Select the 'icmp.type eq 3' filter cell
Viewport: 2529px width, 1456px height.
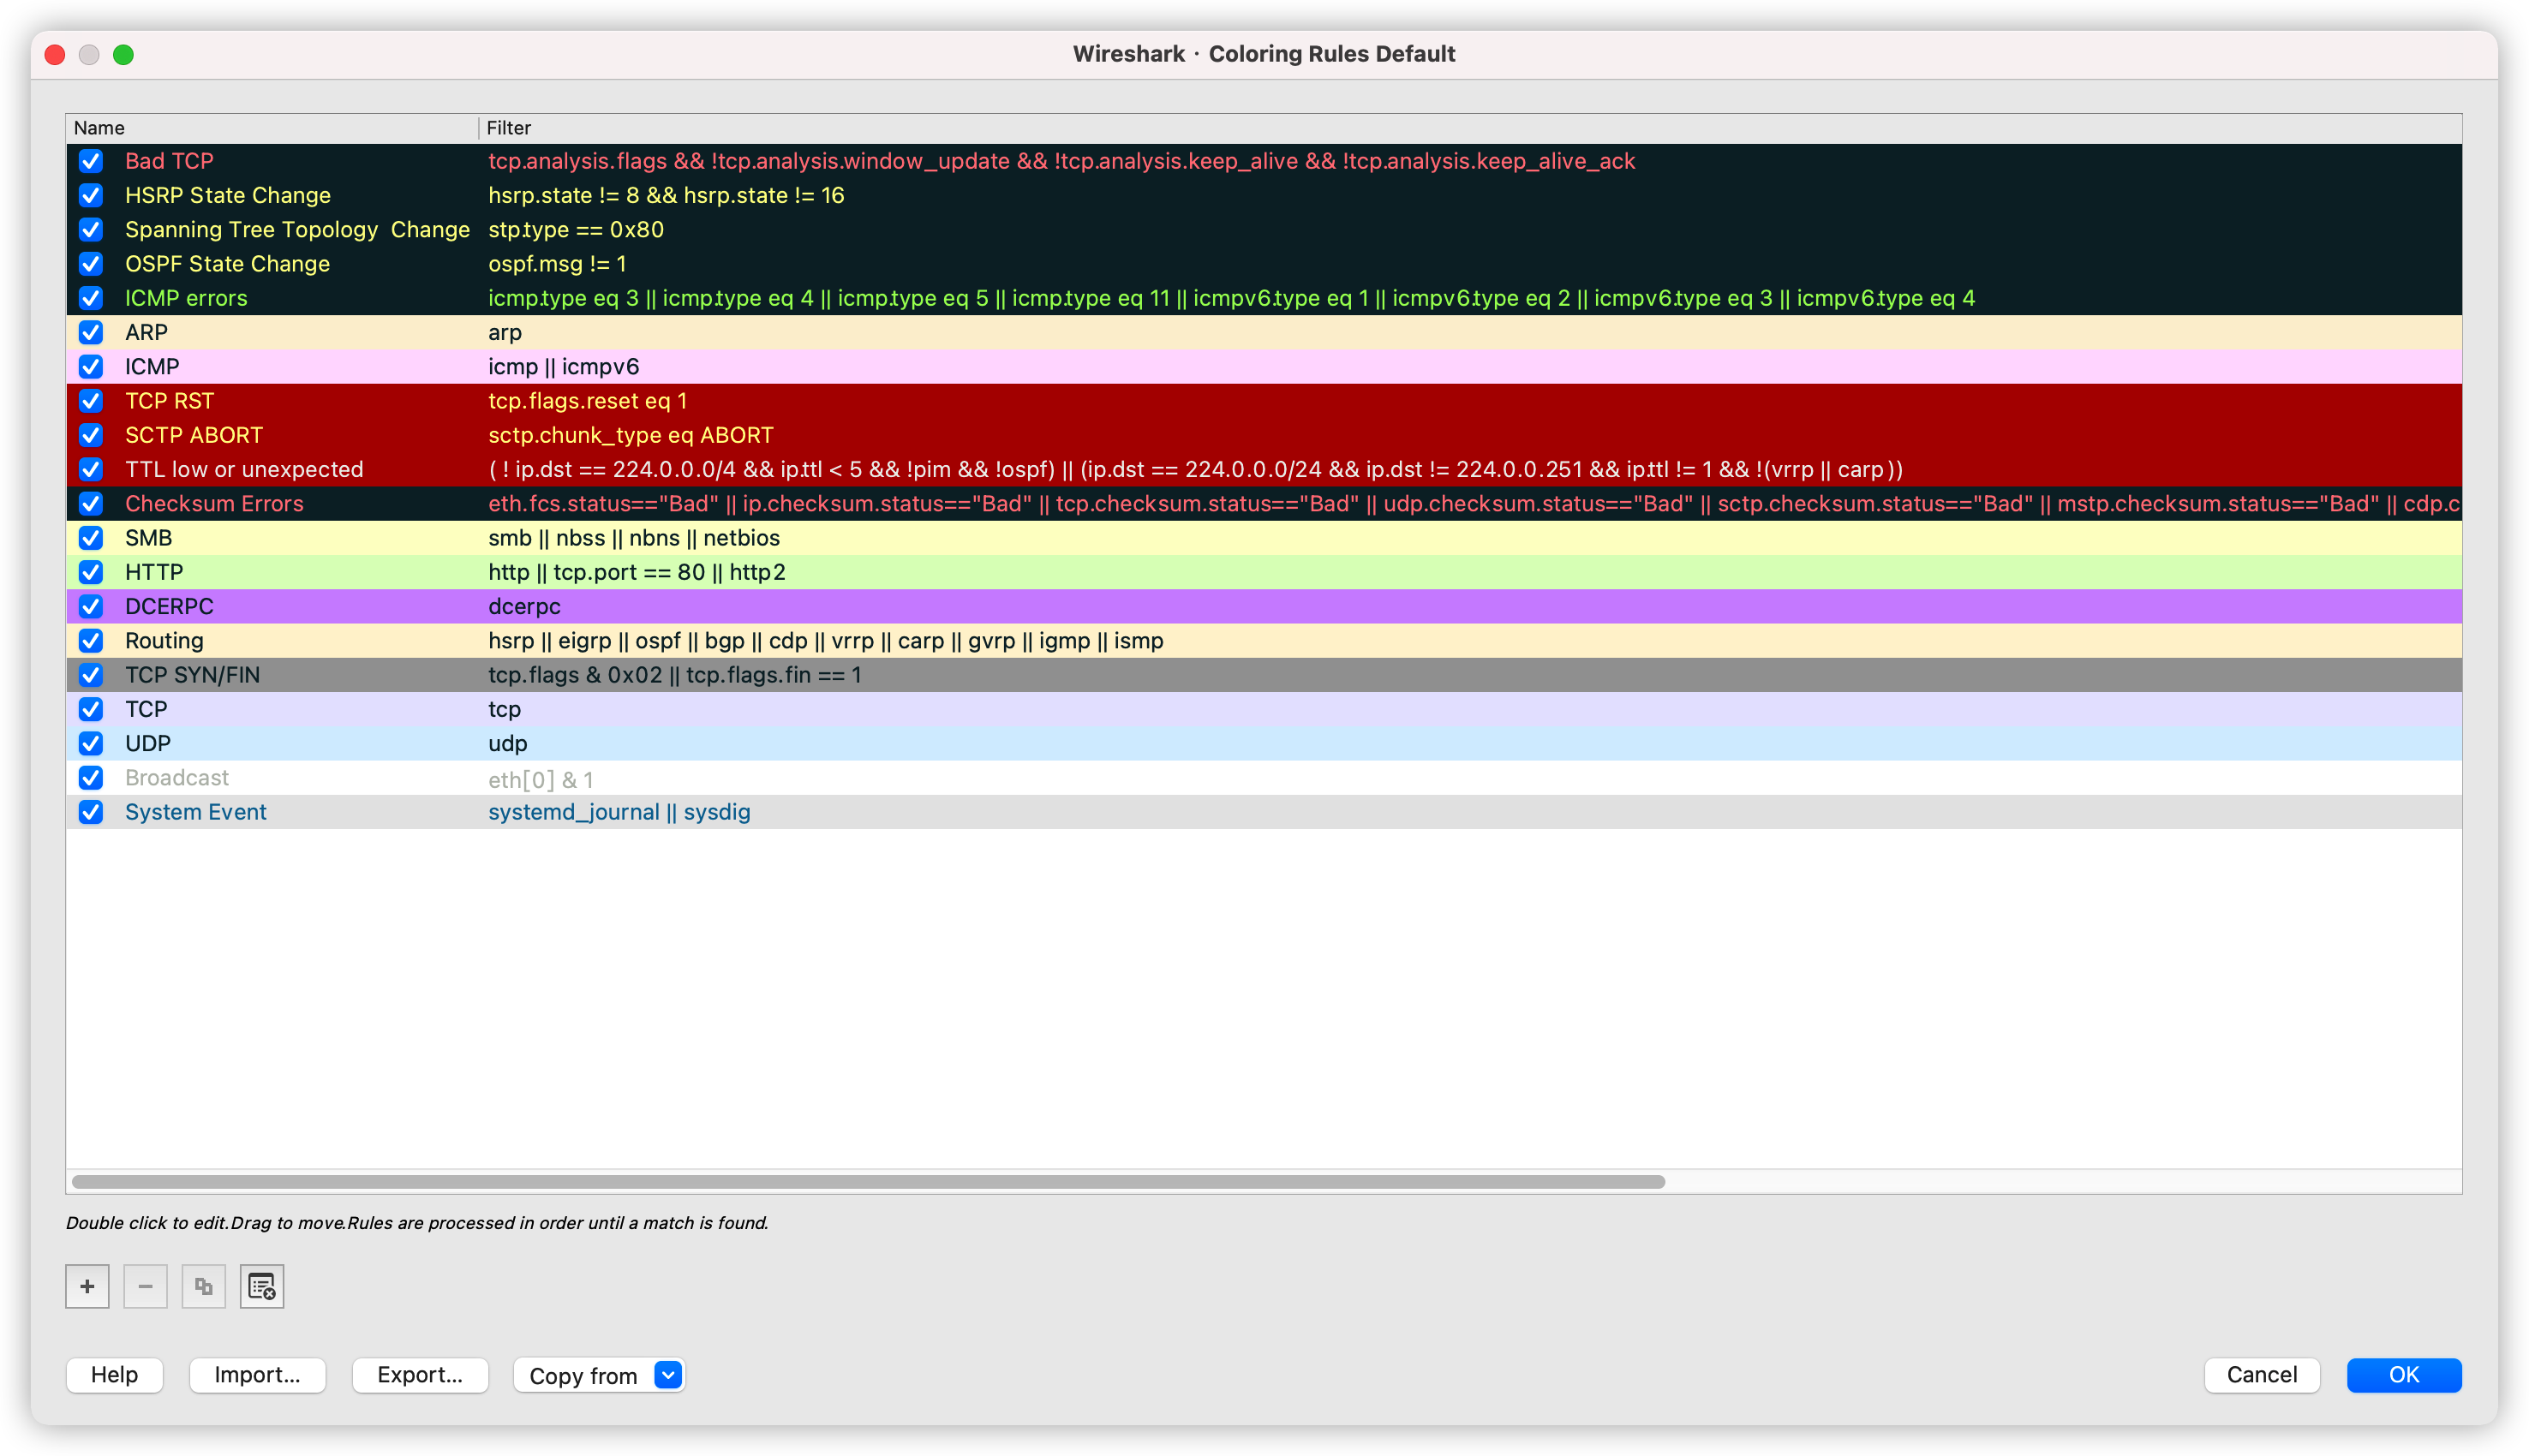click(x=1232, y=298)
